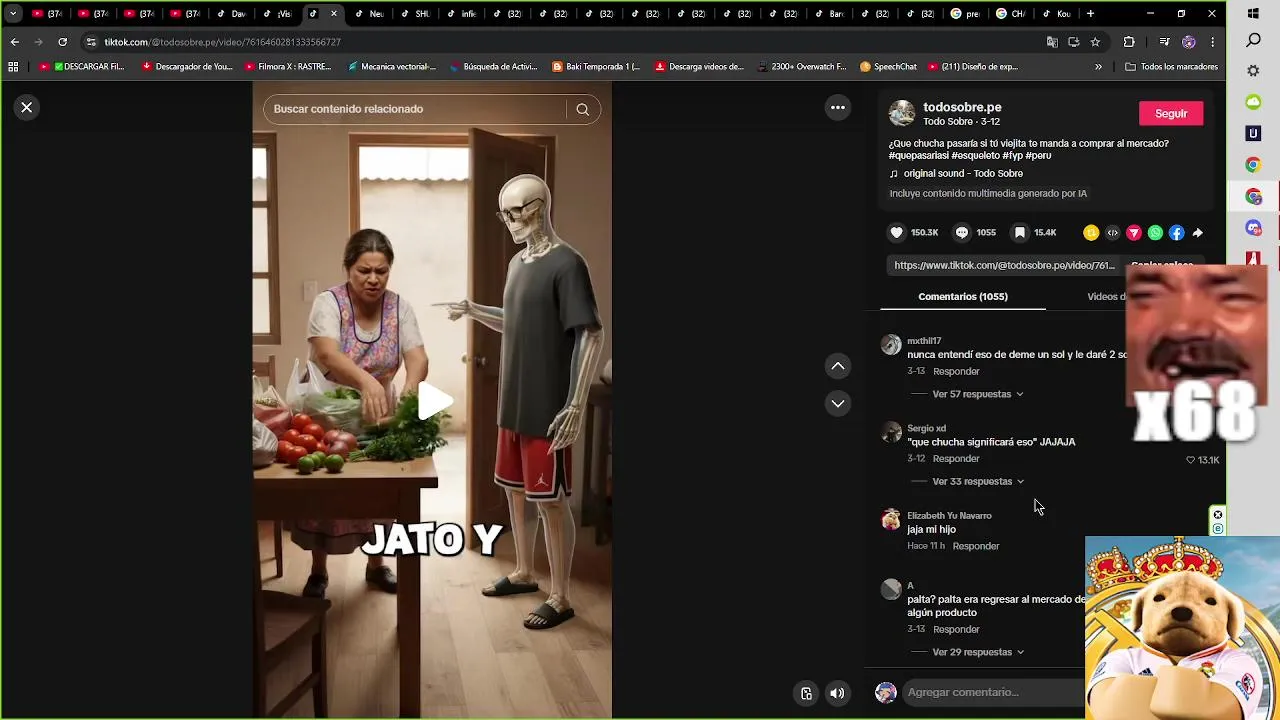
Task: Open the #quepasariasi hashtag
Action: (x=919, y=156)
